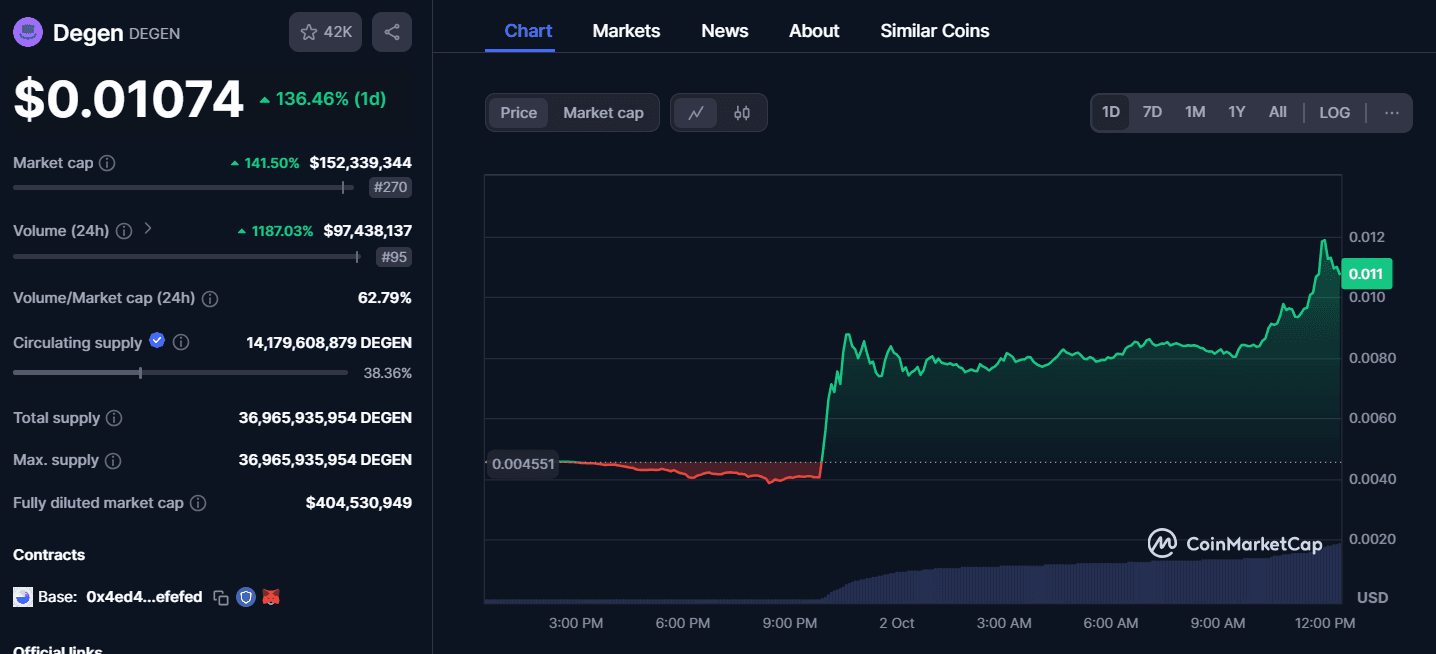Switch to candlestick chart icon
Image resolution: width=1436 pixels, height=654 pixels.
[x=741, y=113]
